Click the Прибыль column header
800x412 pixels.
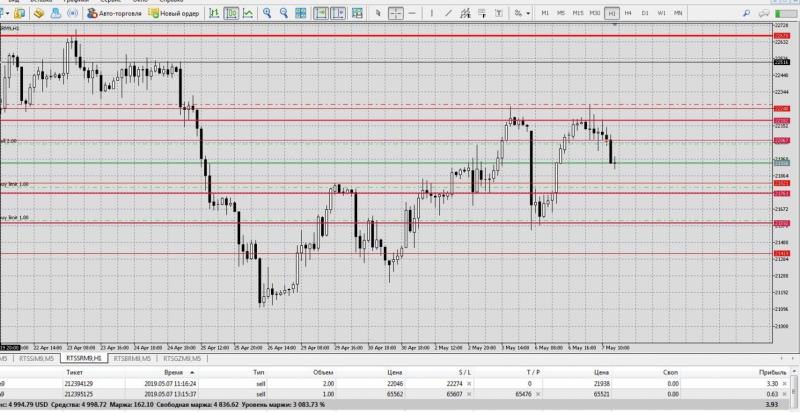pos(772,370)
